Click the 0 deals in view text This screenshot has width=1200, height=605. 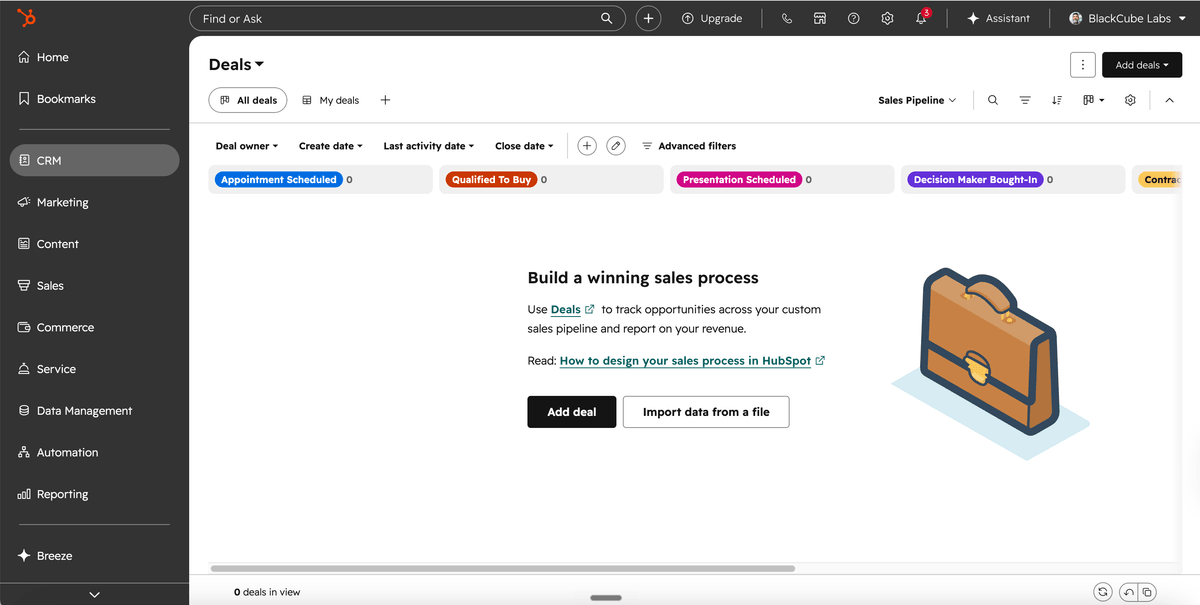coord(267,592)
